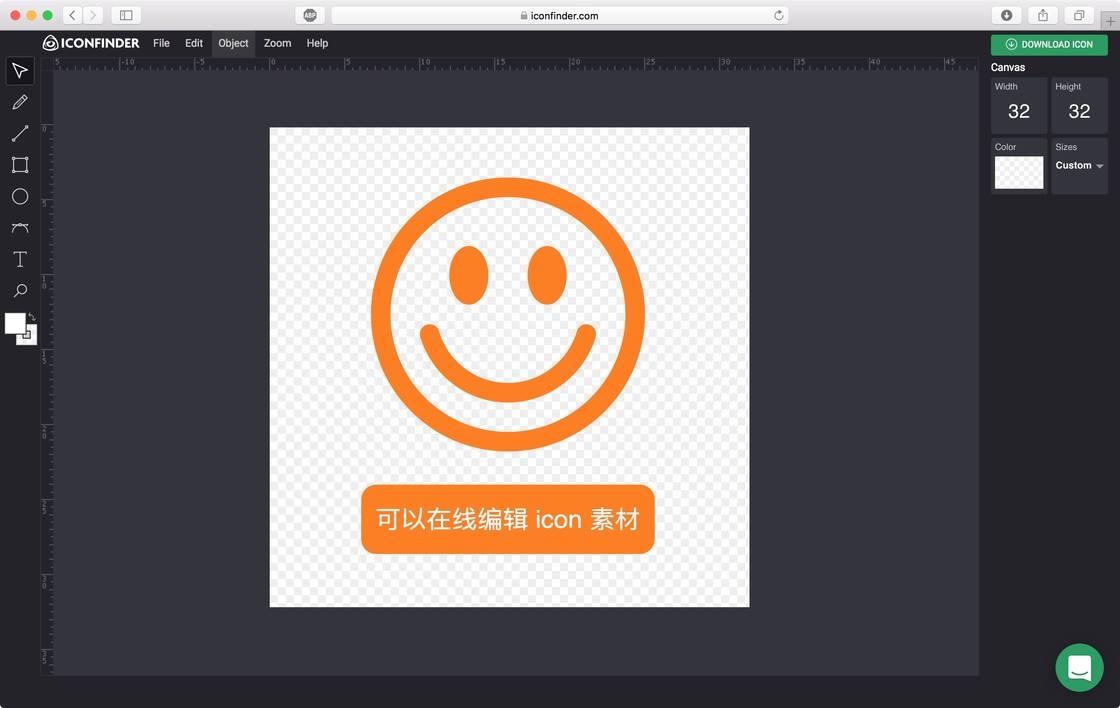Open the Zoom menu
The height and width of the screenshot is (708, 1120).
coord(277,43)
